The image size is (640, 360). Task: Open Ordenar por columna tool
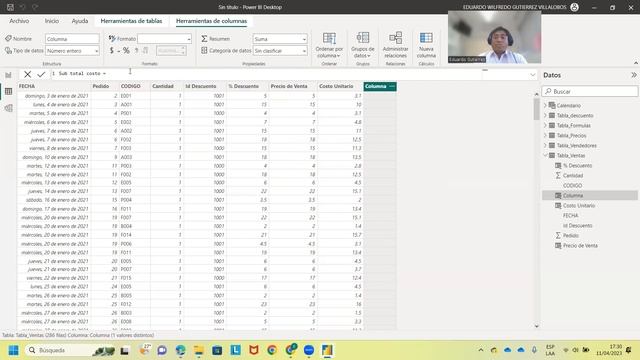click(329, 45)
